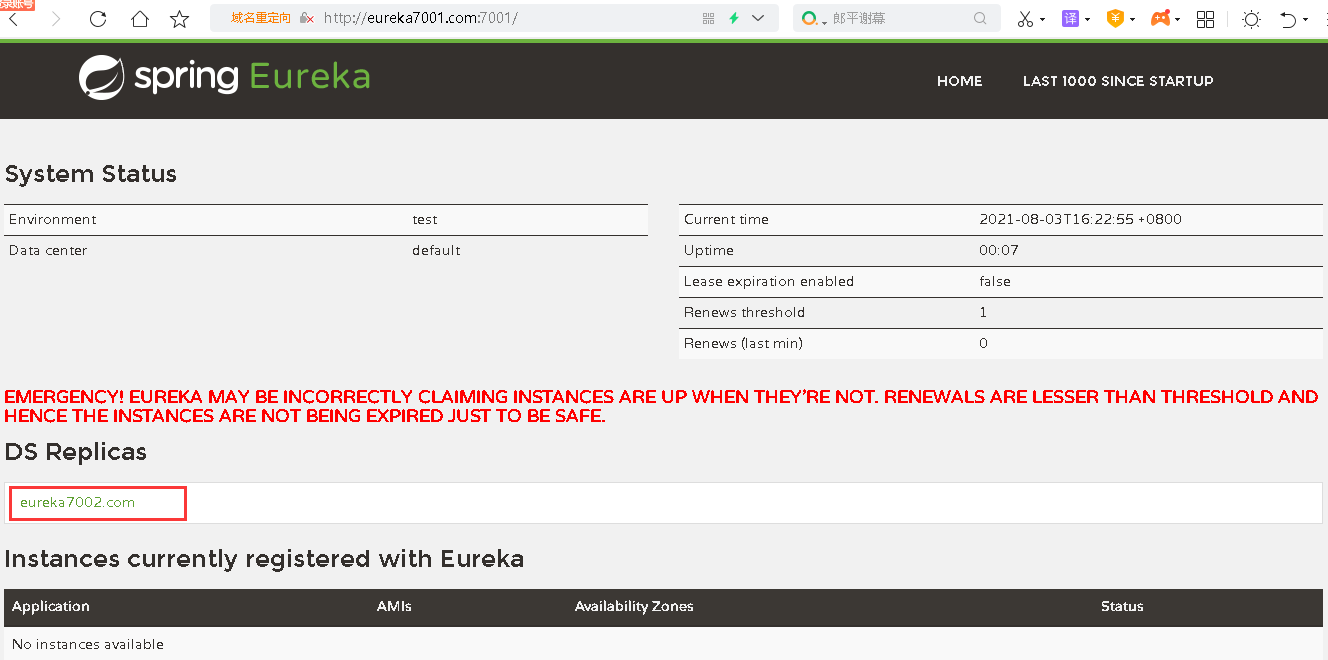
Task: Click the search box with Chinese placeholder
Action: (896, 18)
